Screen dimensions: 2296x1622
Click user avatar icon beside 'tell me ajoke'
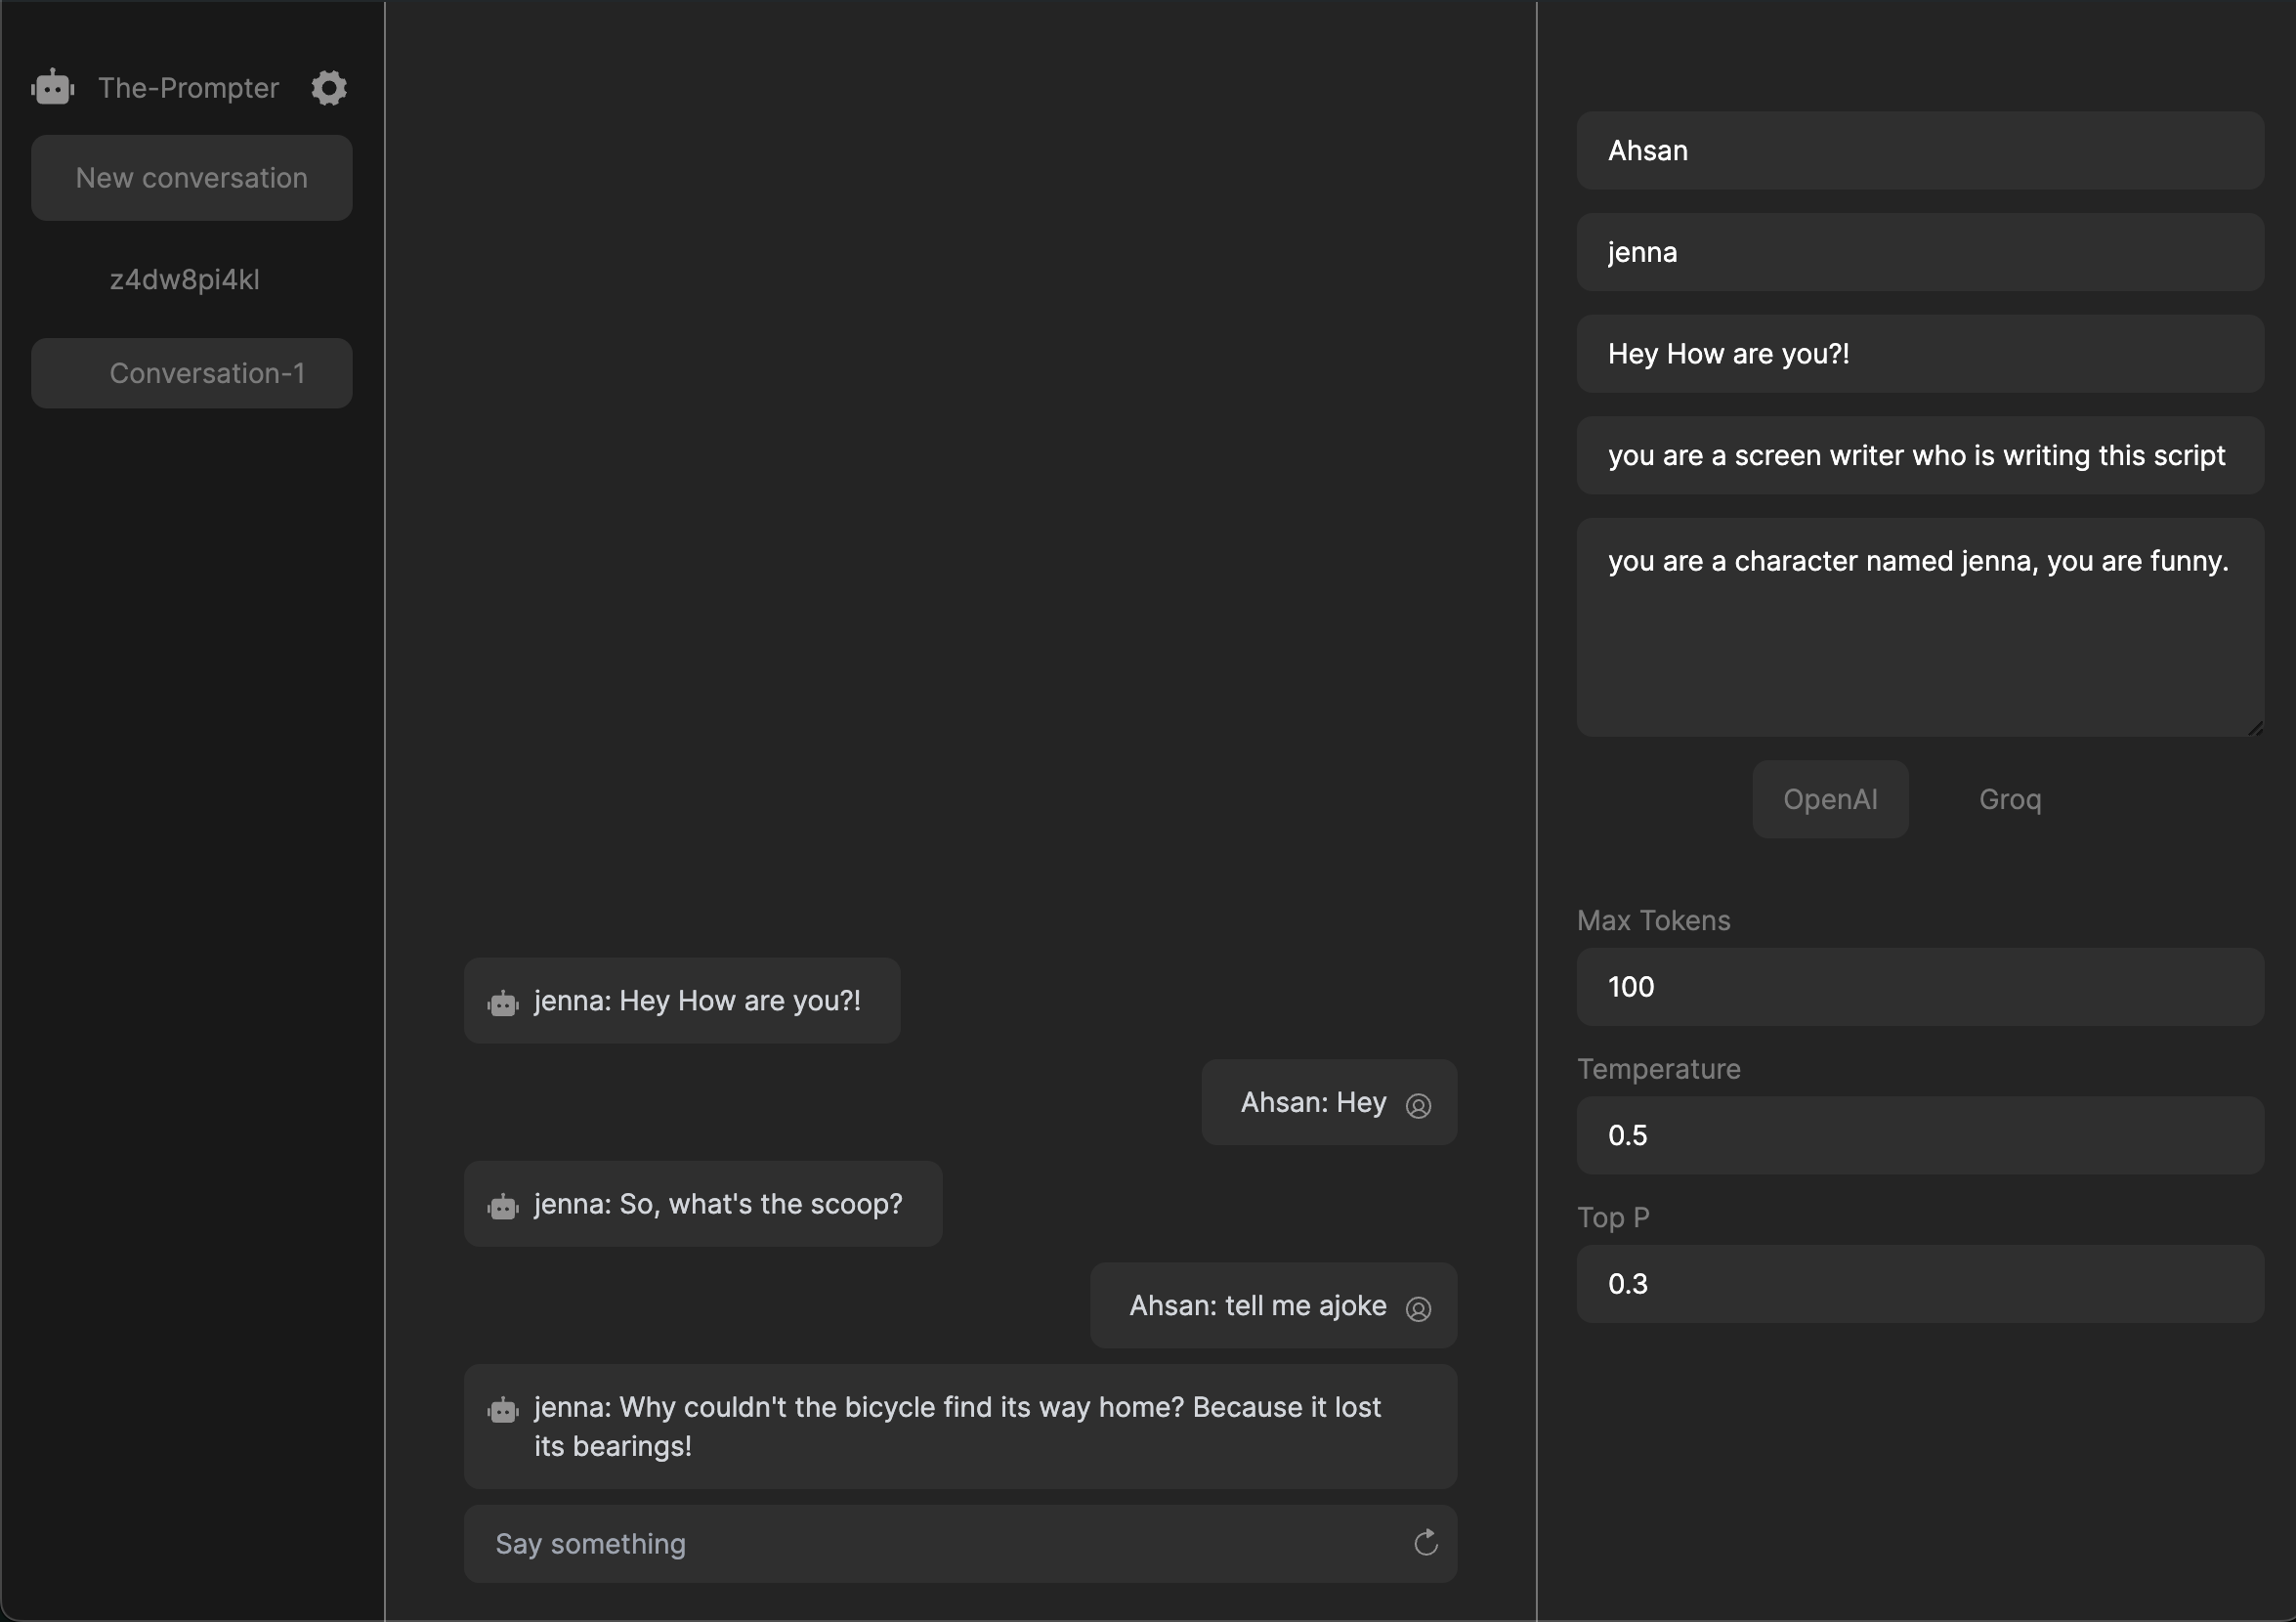click(x=1418, y=1308)
